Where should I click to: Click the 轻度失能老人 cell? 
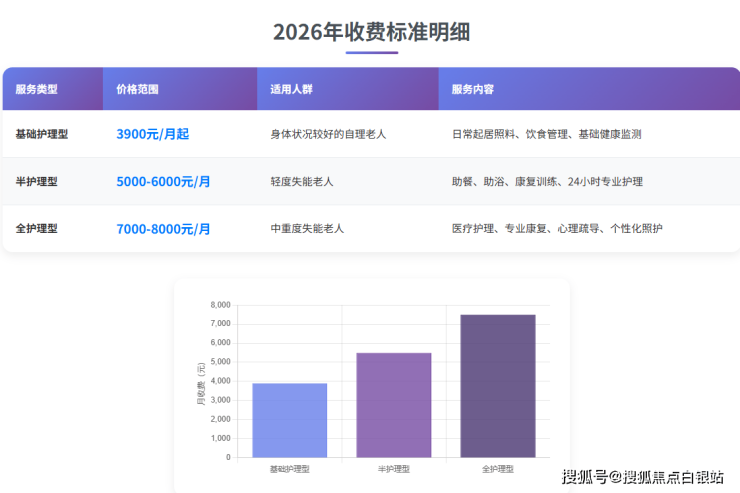(x=302, y=181)
